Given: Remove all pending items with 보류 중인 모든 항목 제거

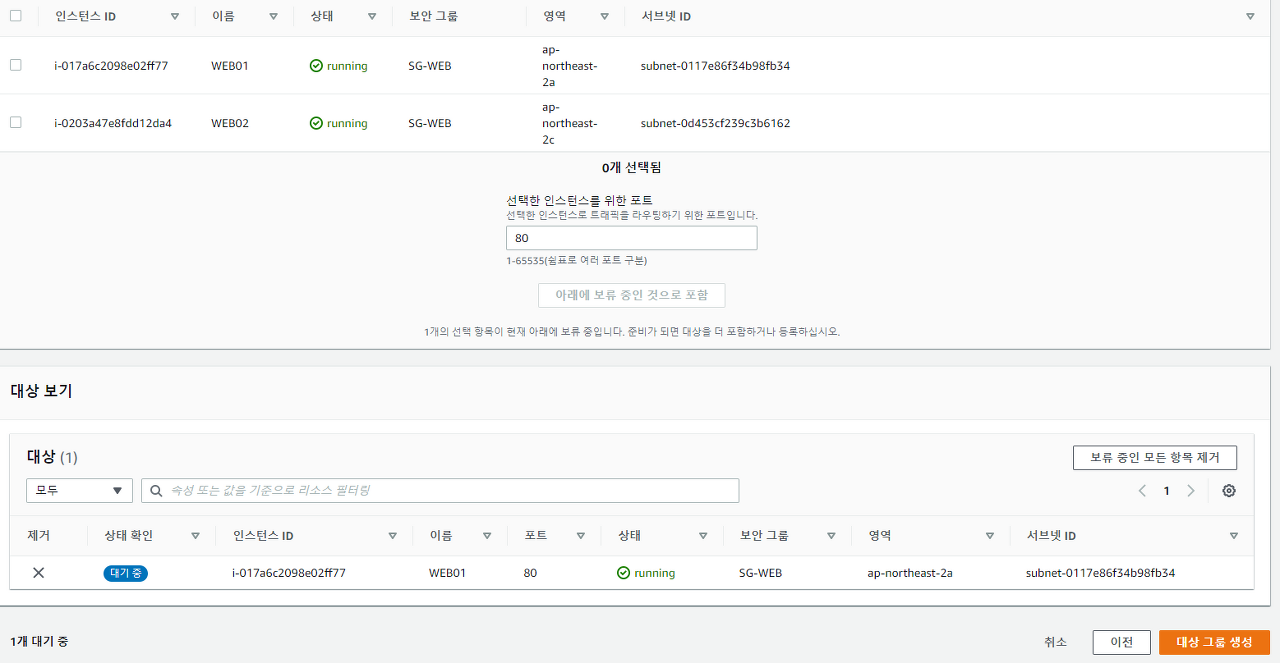Looking at the screenshot, I should [x=1155, y=457].
